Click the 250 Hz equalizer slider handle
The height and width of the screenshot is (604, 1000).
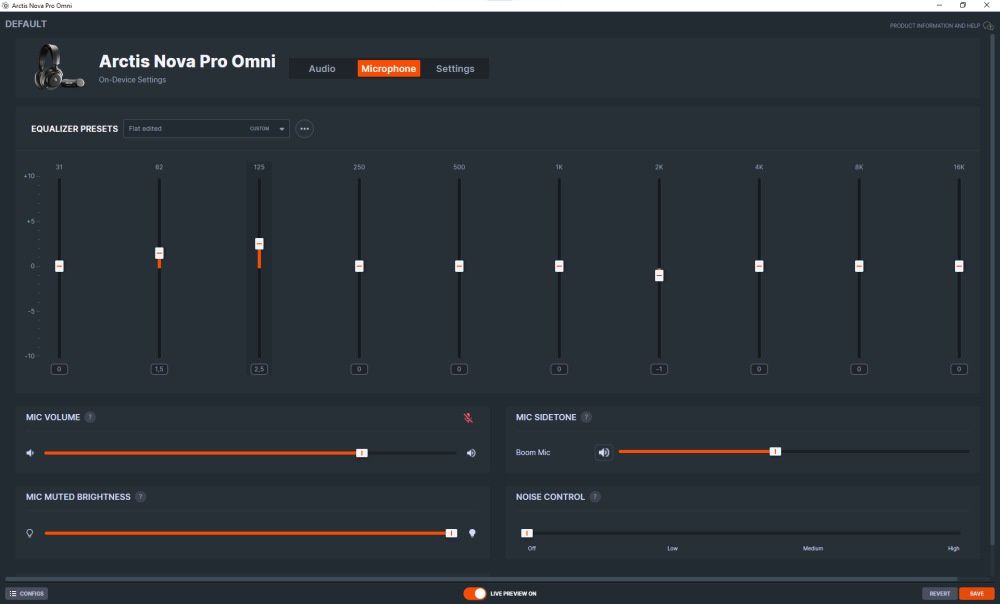click(x=359, y=266)
